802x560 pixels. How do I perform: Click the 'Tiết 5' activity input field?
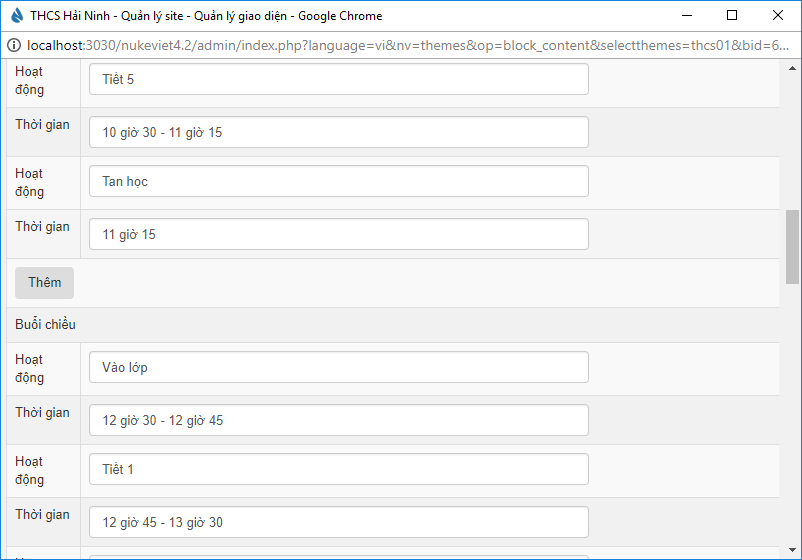point(339,79)
